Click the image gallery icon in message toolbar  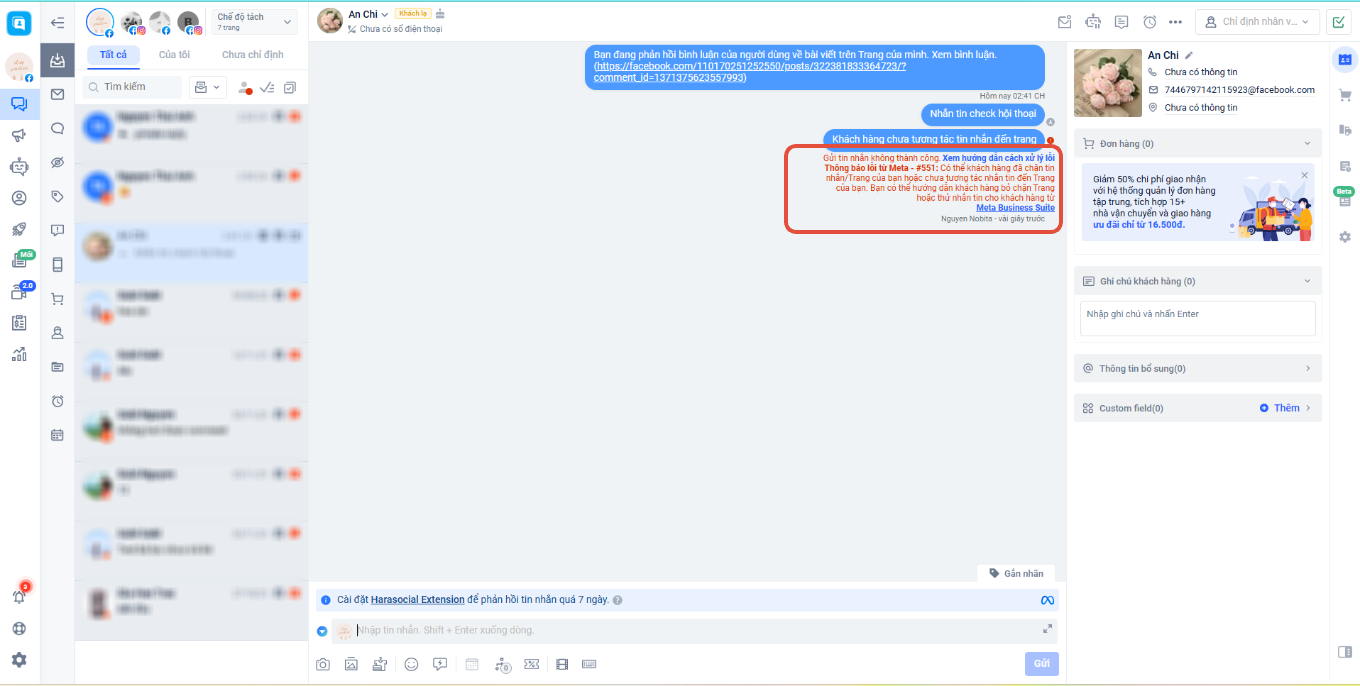351,664
